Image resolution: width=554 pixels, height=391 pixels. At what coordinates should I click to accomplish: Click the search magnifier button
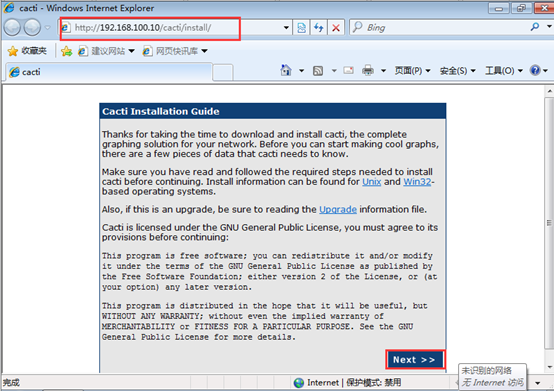535,27
